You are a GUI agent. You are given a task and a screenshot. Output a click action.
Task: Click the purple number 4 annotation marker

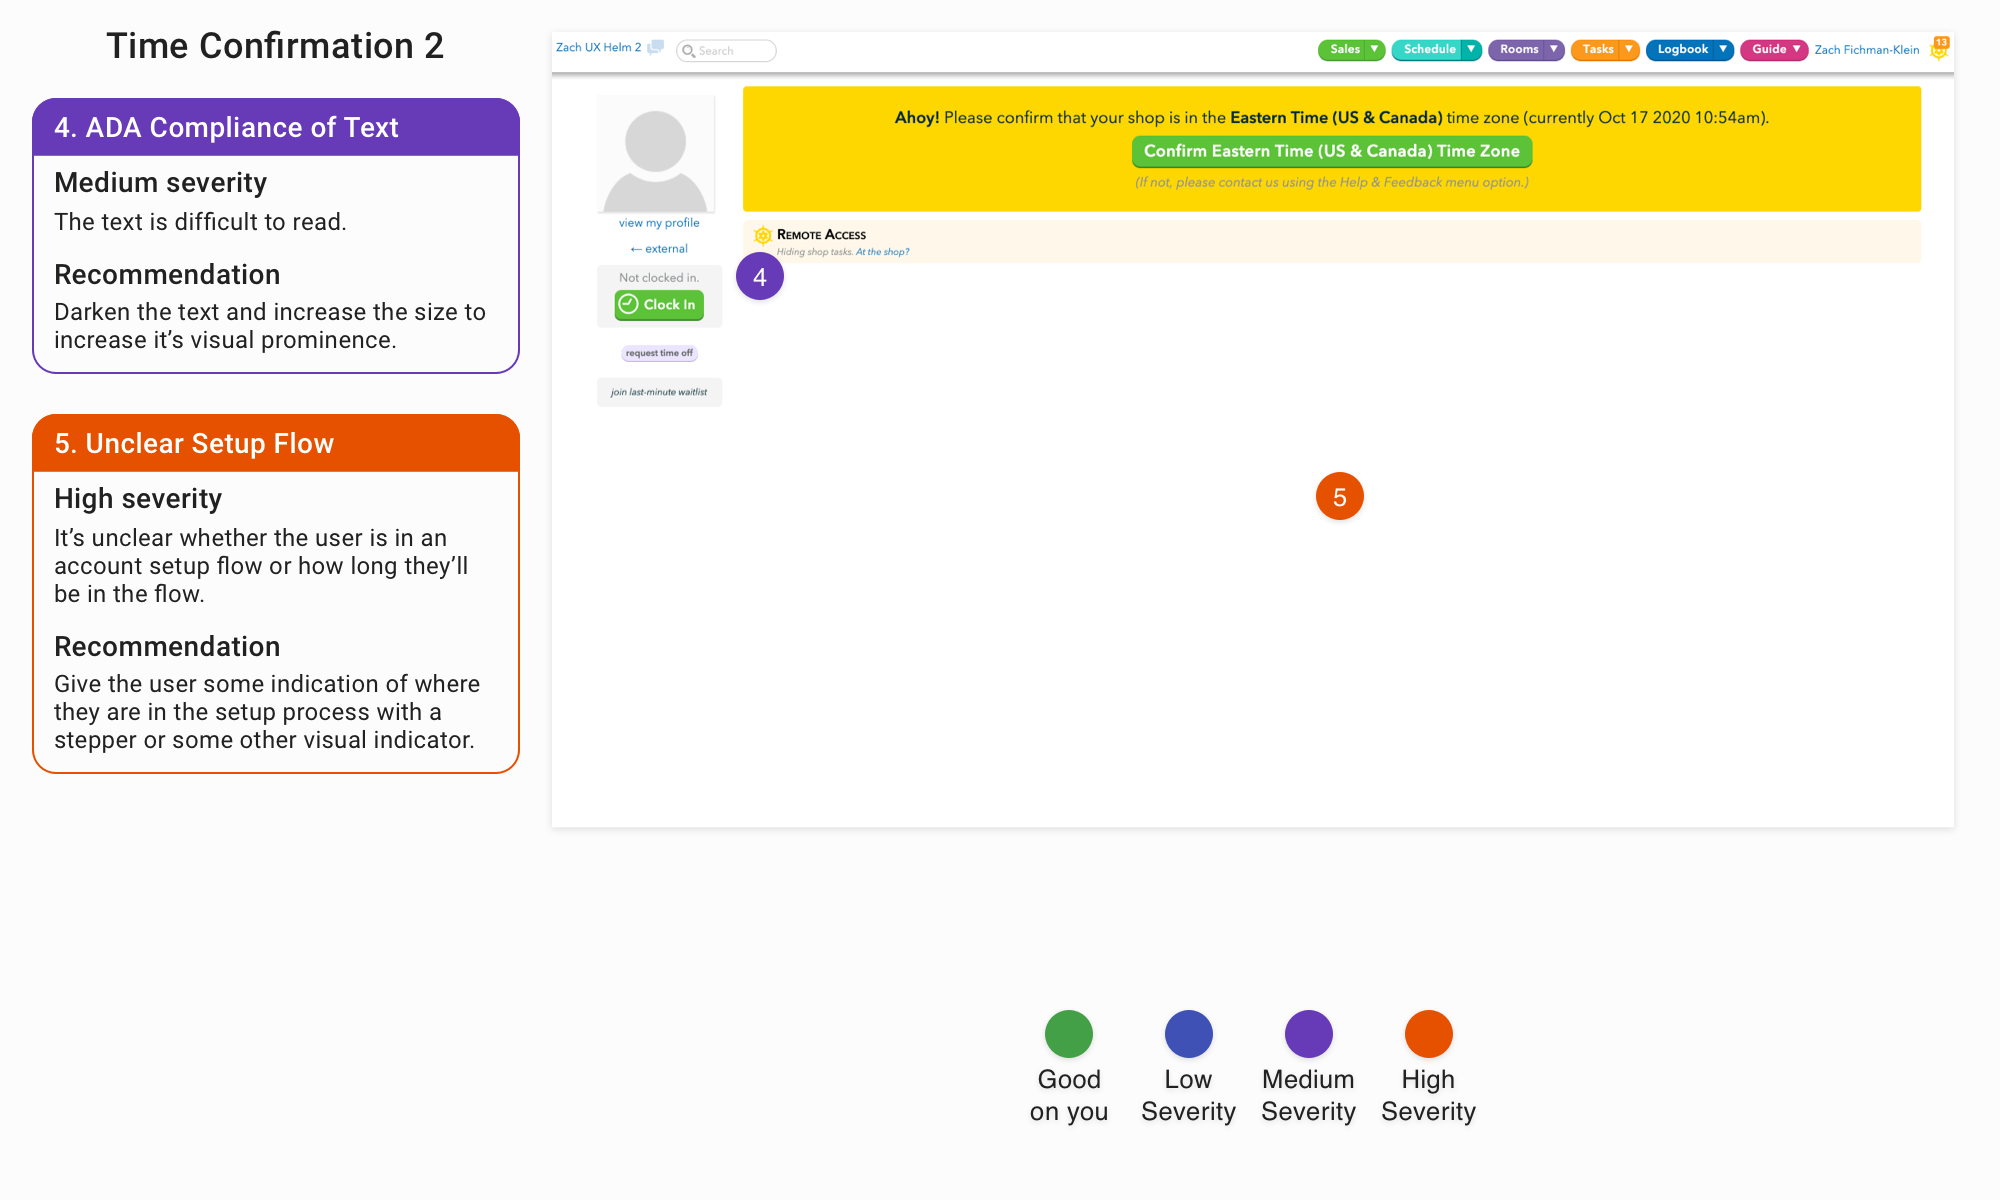pos(760,277)
